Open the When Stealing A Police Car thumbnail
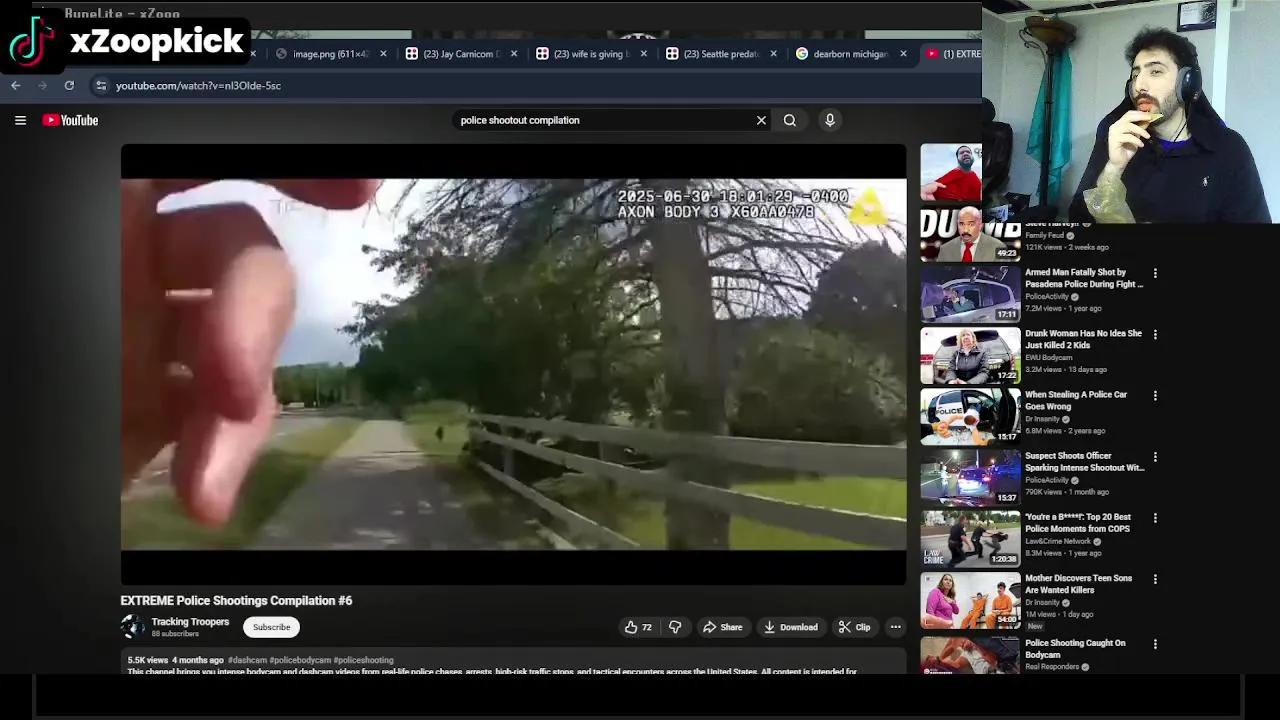1280x720 pixels. point(969,416)
